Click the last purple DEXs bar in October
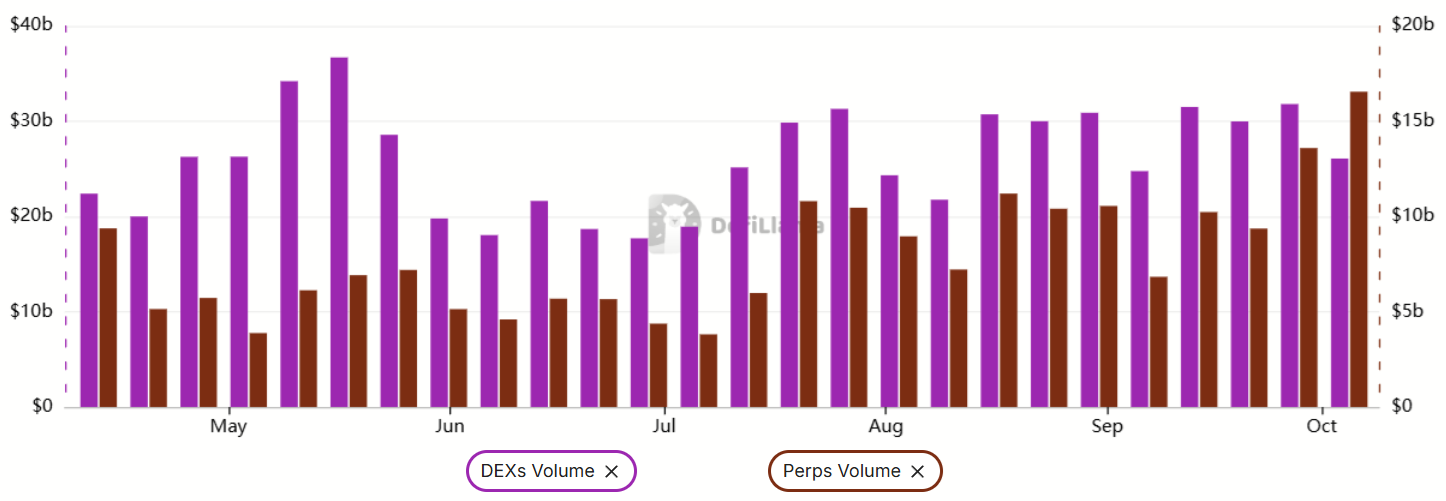The width and height of the screenshot is (1446, 501). click(1340, 283)
